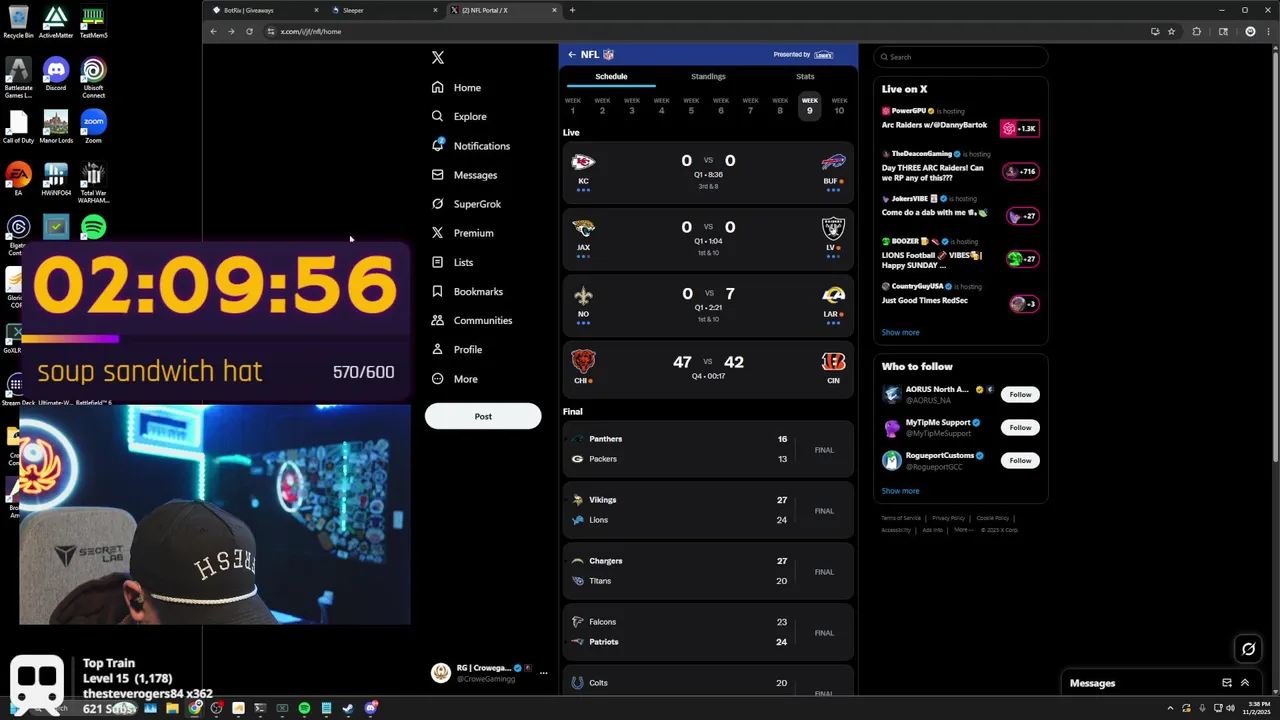
Task: Click the Rams team logo
Action: [833, 294]
